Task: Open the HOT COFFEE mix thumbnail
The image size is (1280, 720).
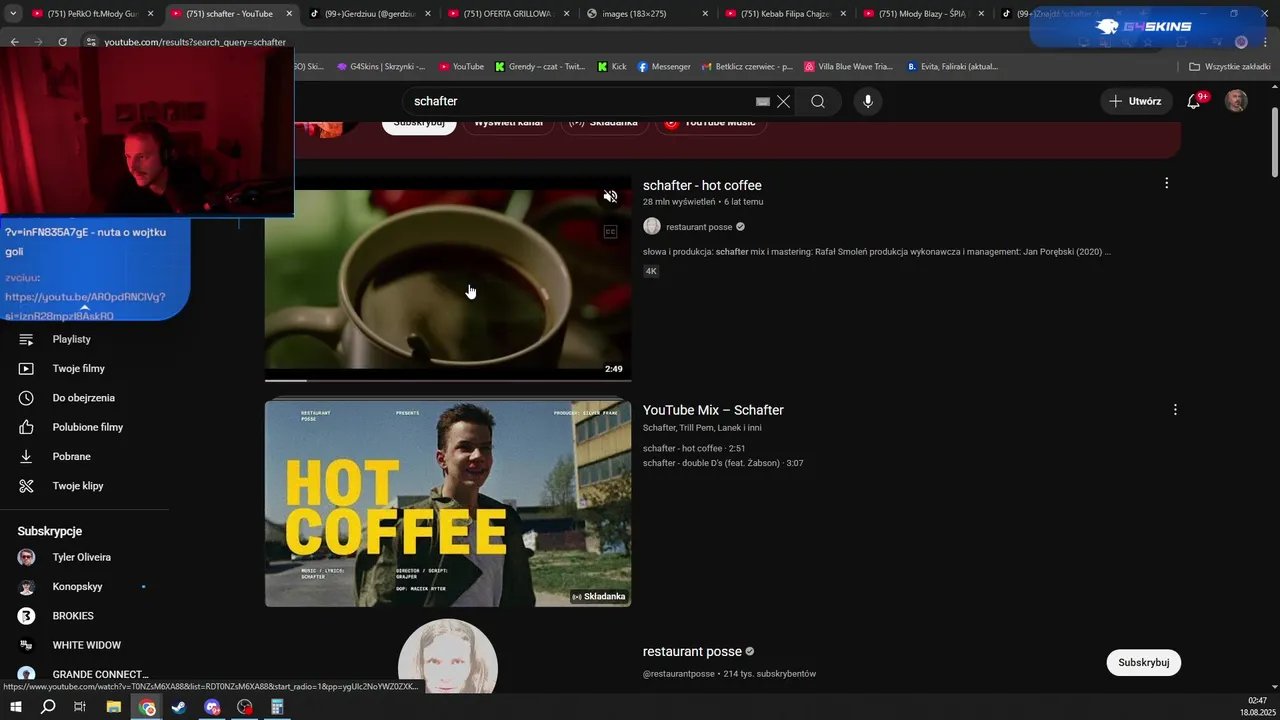Action: (448, 502)
